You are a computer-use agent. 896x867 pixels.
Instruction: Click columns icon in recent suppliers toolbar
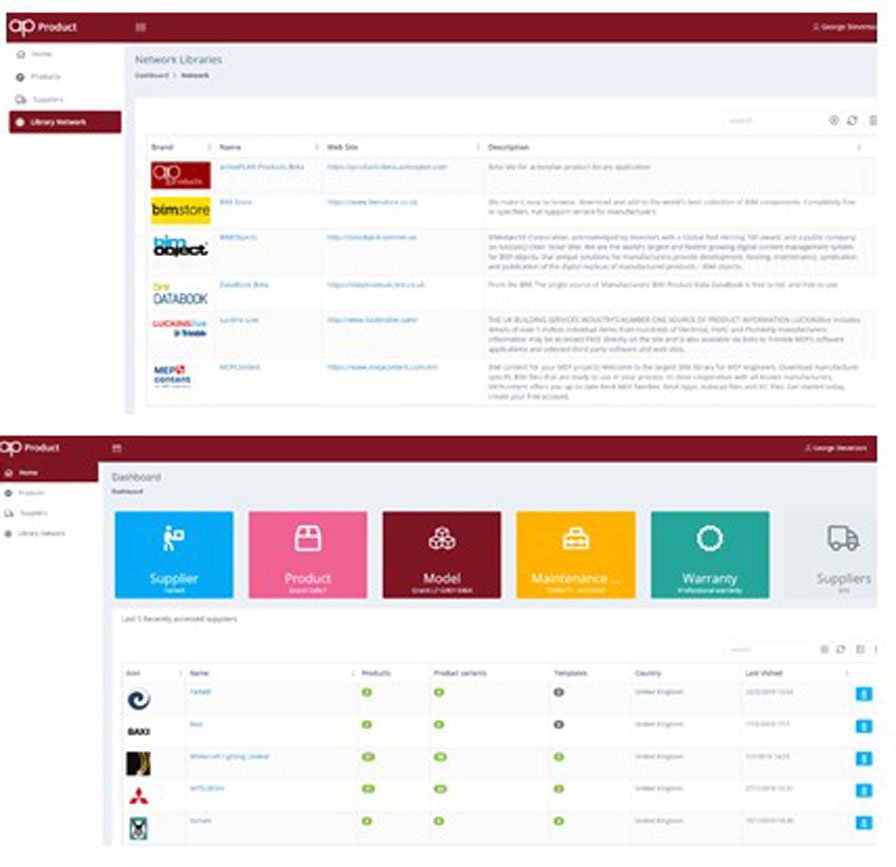859,649
